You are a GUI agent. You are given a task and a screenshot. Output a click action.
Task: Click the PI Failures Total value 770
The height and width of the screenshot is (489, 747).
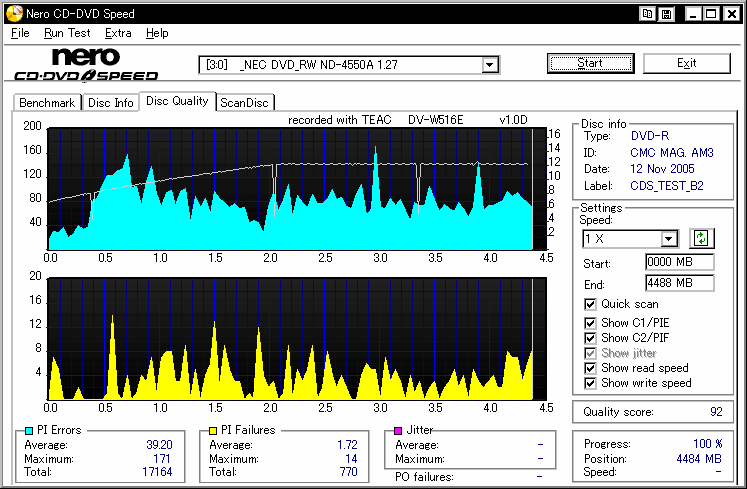(x=348, y=472)
